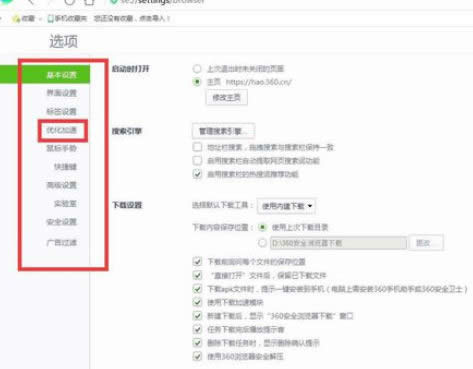Viewport: 473px width, 369px height.
Task: Click the D:\360安全浏览器下载 path field
Action: tap(338, 243)
